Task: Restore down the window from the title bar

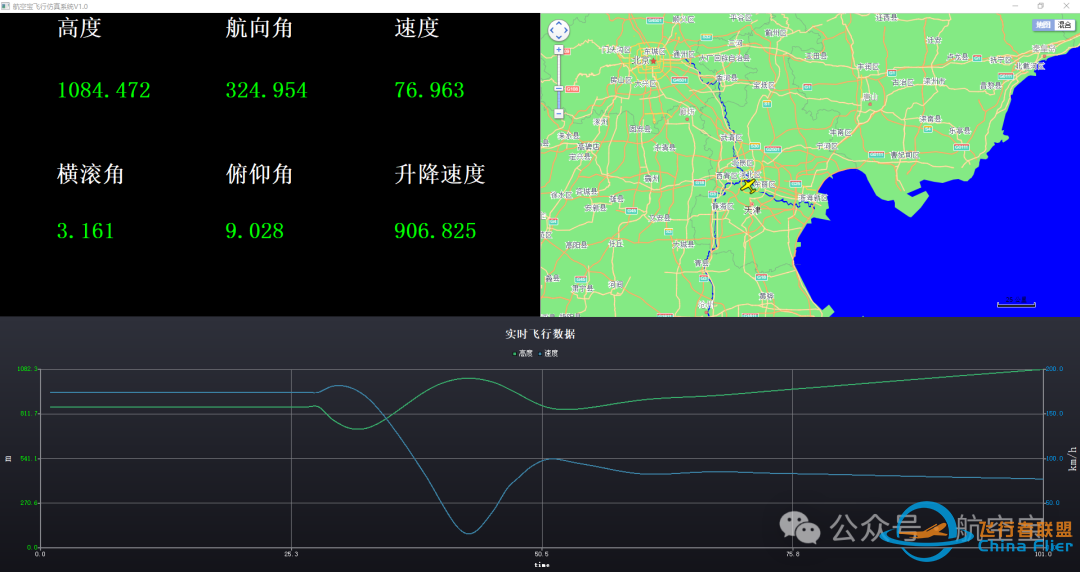Action: pos(1041,6)
